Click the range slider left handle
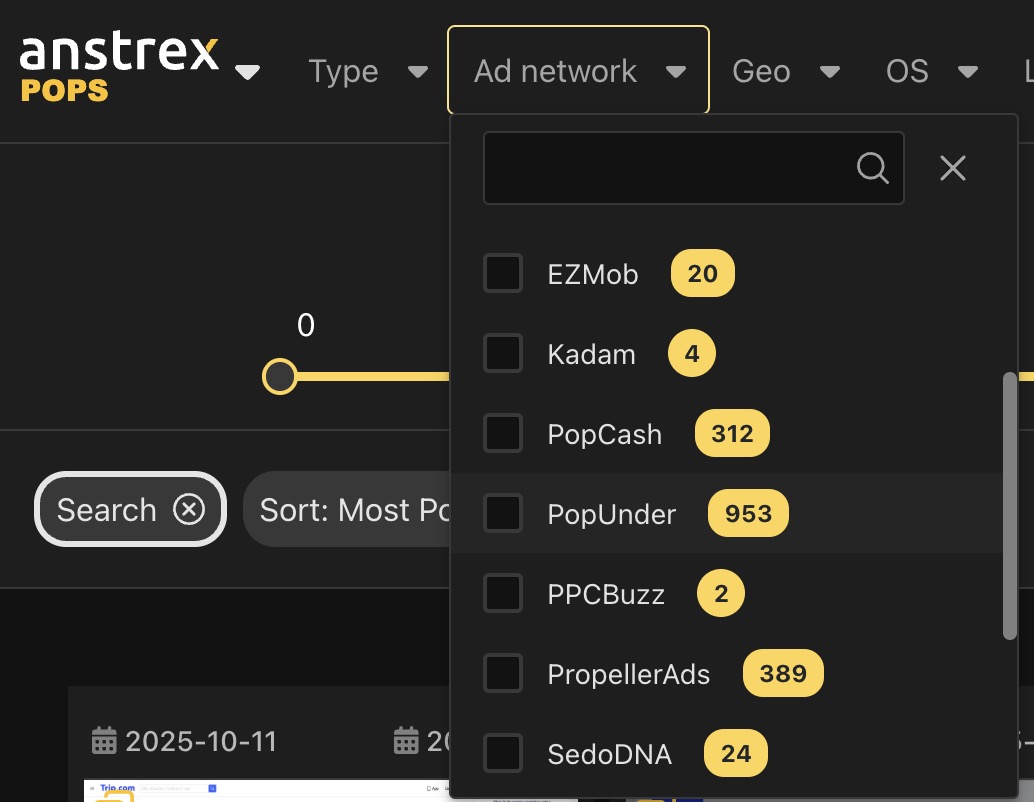Screen dimensions: 1034x802 280,377
